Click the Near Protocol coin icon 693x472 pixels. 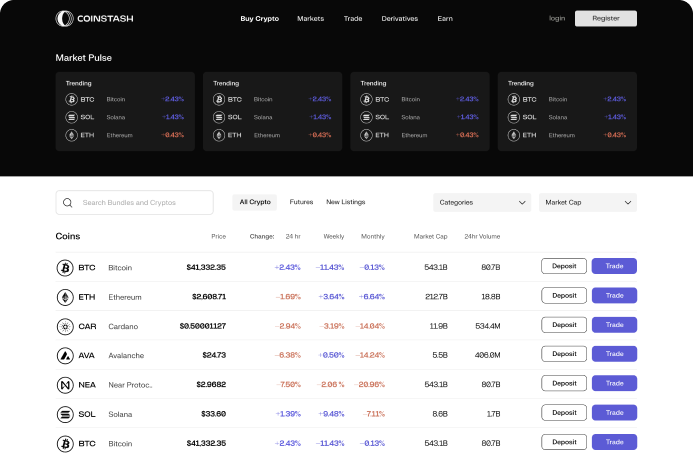(65, 385)
